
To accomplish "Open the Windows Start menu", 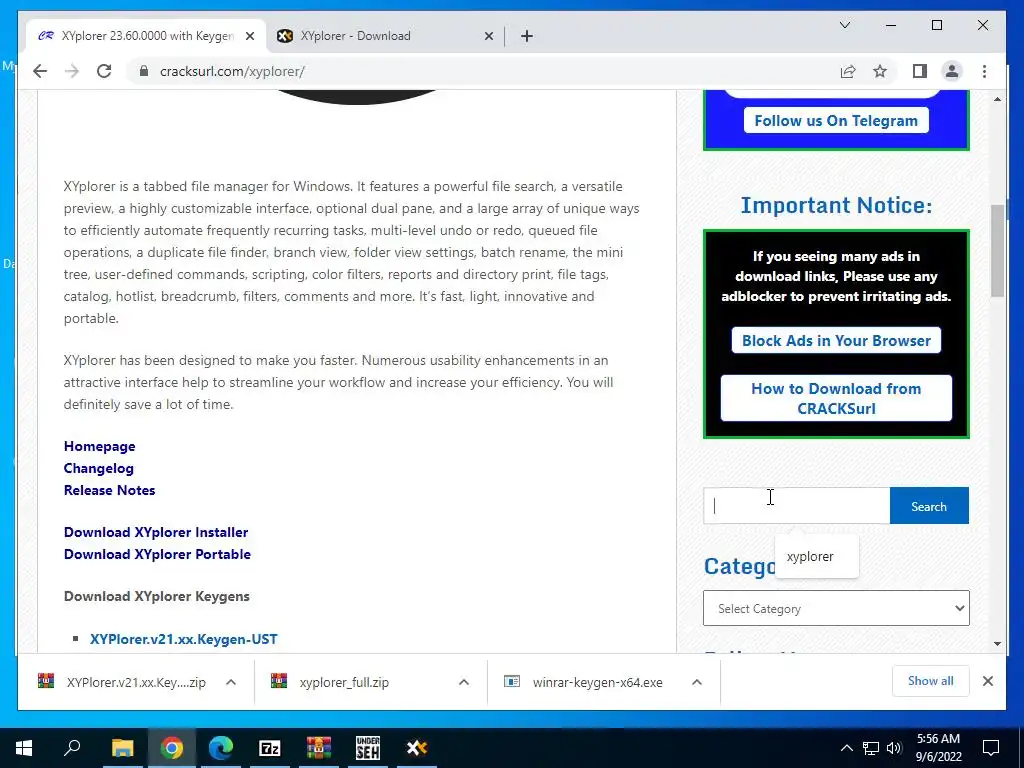I will point(24,748).
